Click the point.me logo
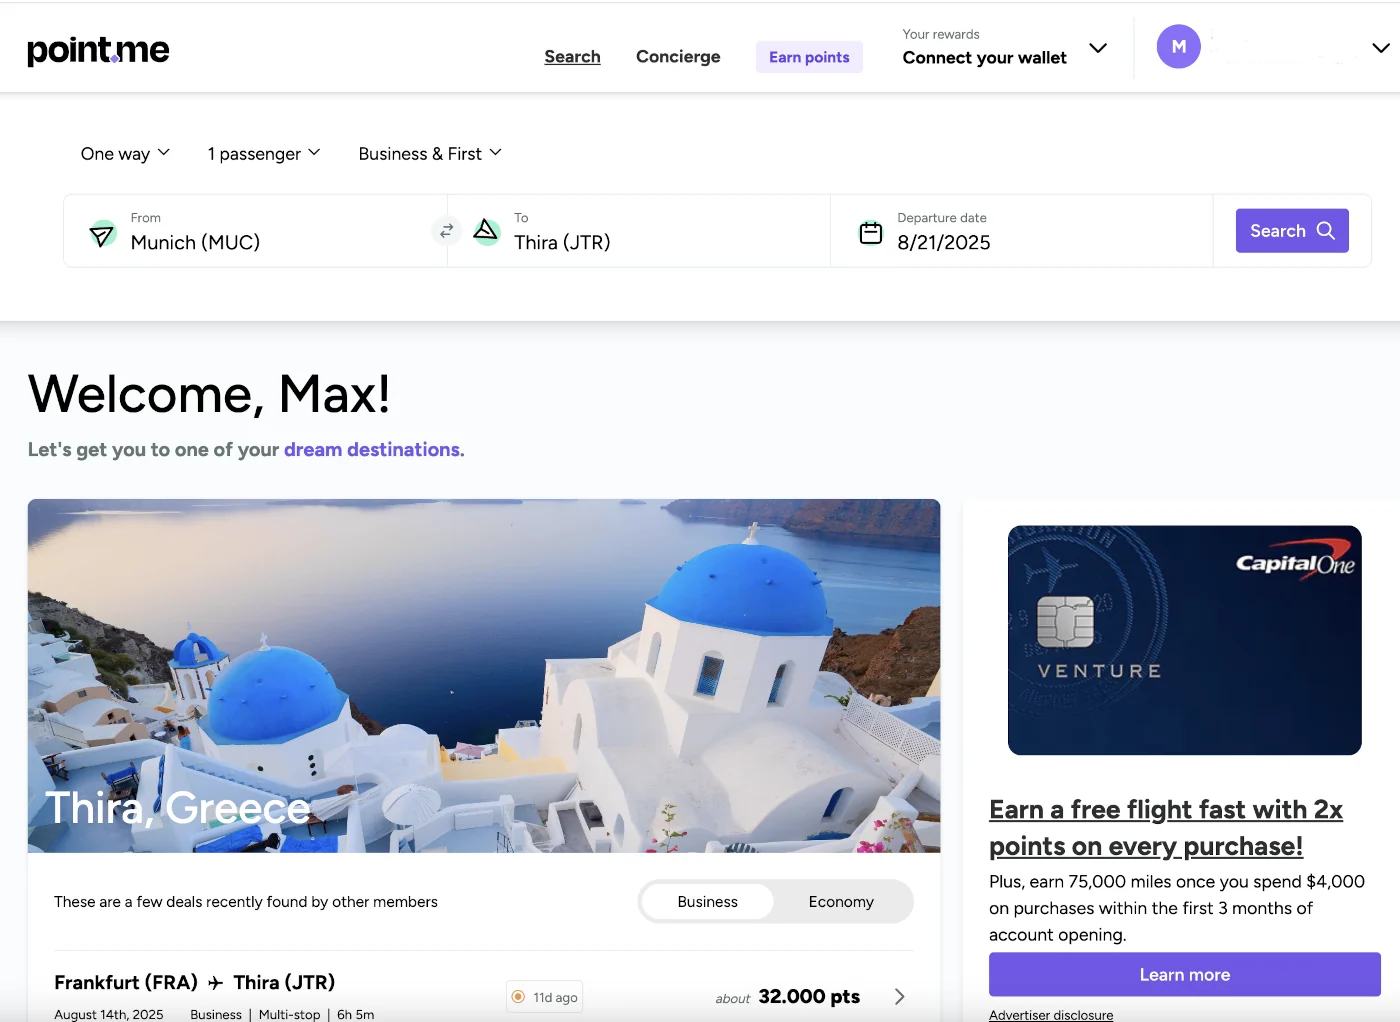Viewport: 1400px width, 1022px height. pyautogui.click(x=98, y=50)
